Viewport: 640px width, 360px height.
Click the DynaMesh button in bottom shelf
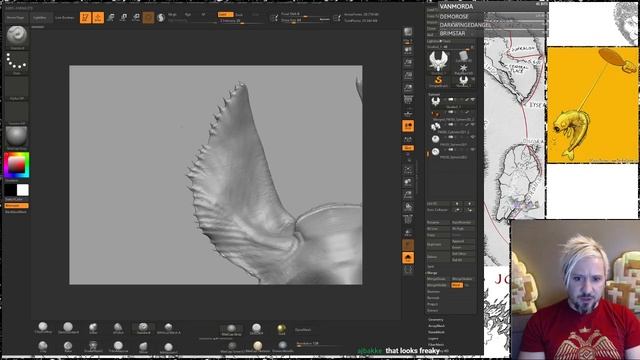(x=303, y=329)
